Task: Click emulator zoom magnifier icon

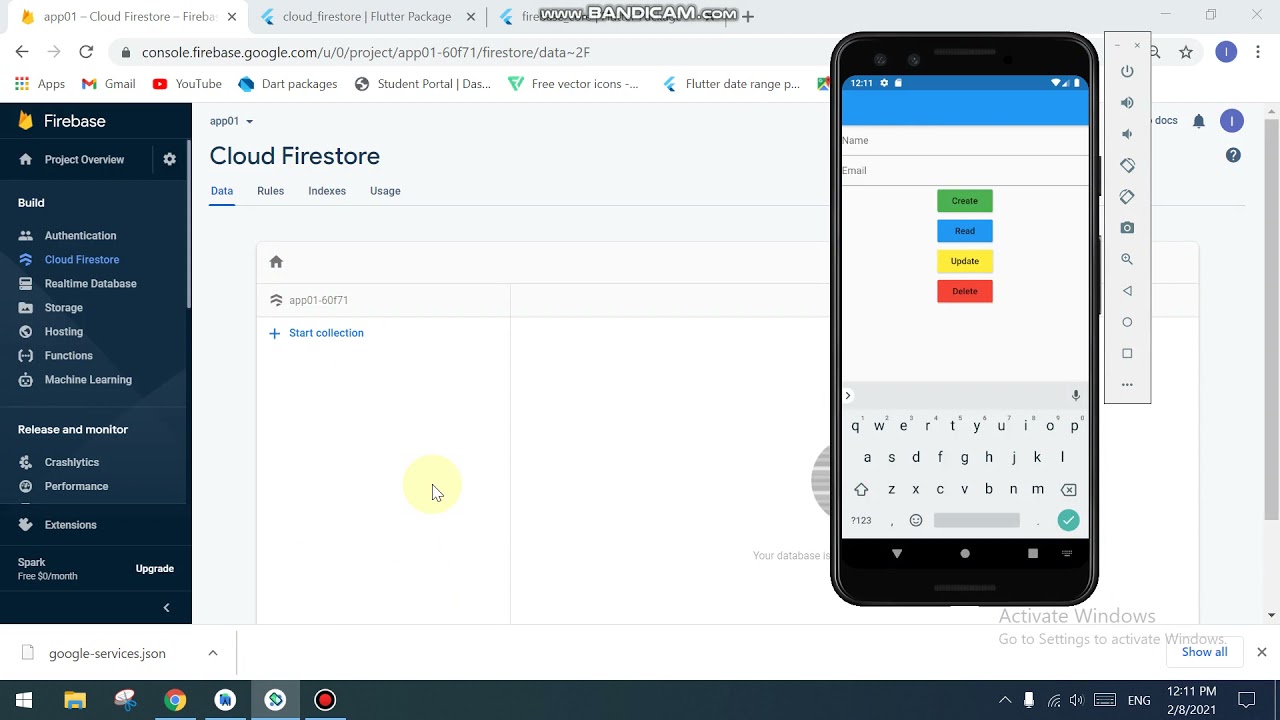Action: tap(1127, 259)
